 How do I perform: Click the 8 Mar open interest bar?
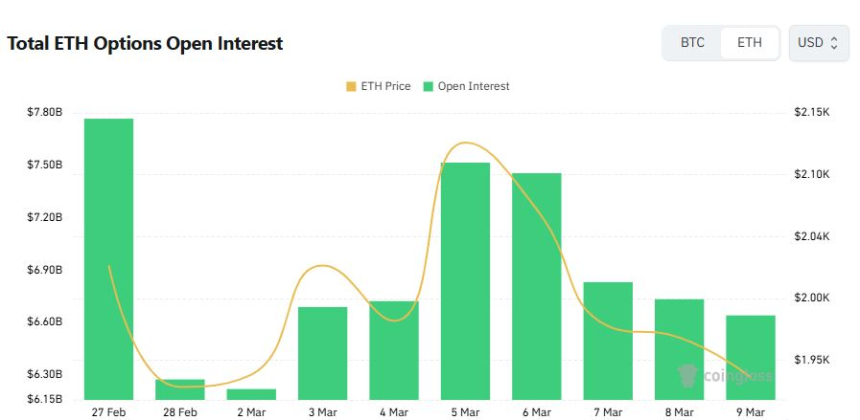680,348
